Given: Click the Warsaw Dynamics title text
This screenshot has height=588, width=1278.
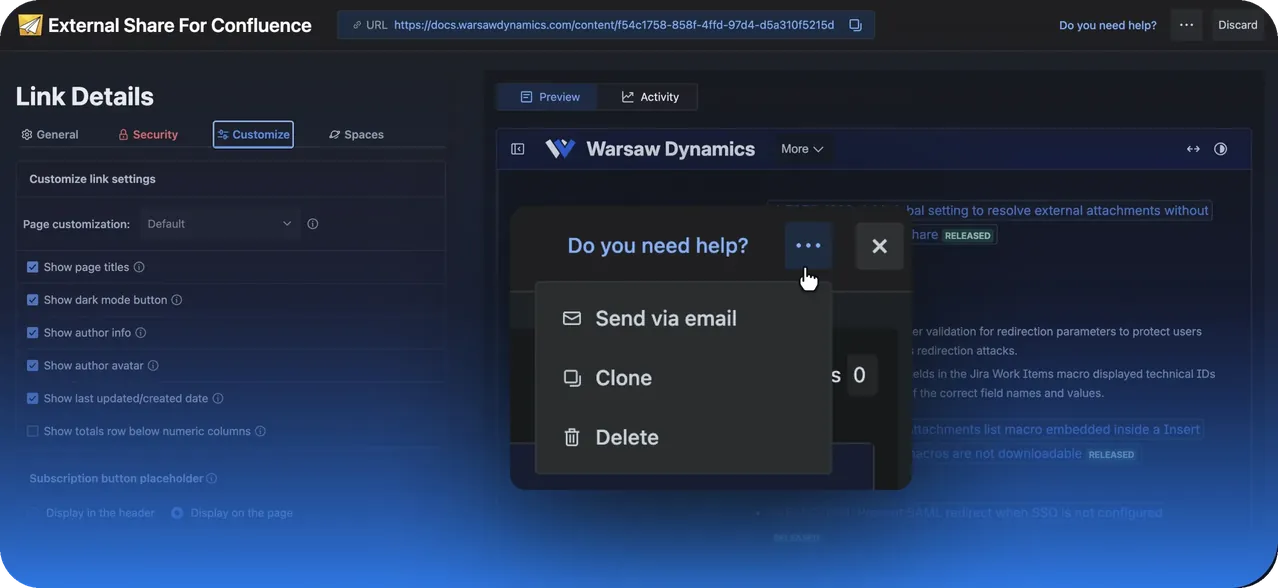Looking at the screenshot, I should (671, 149).
